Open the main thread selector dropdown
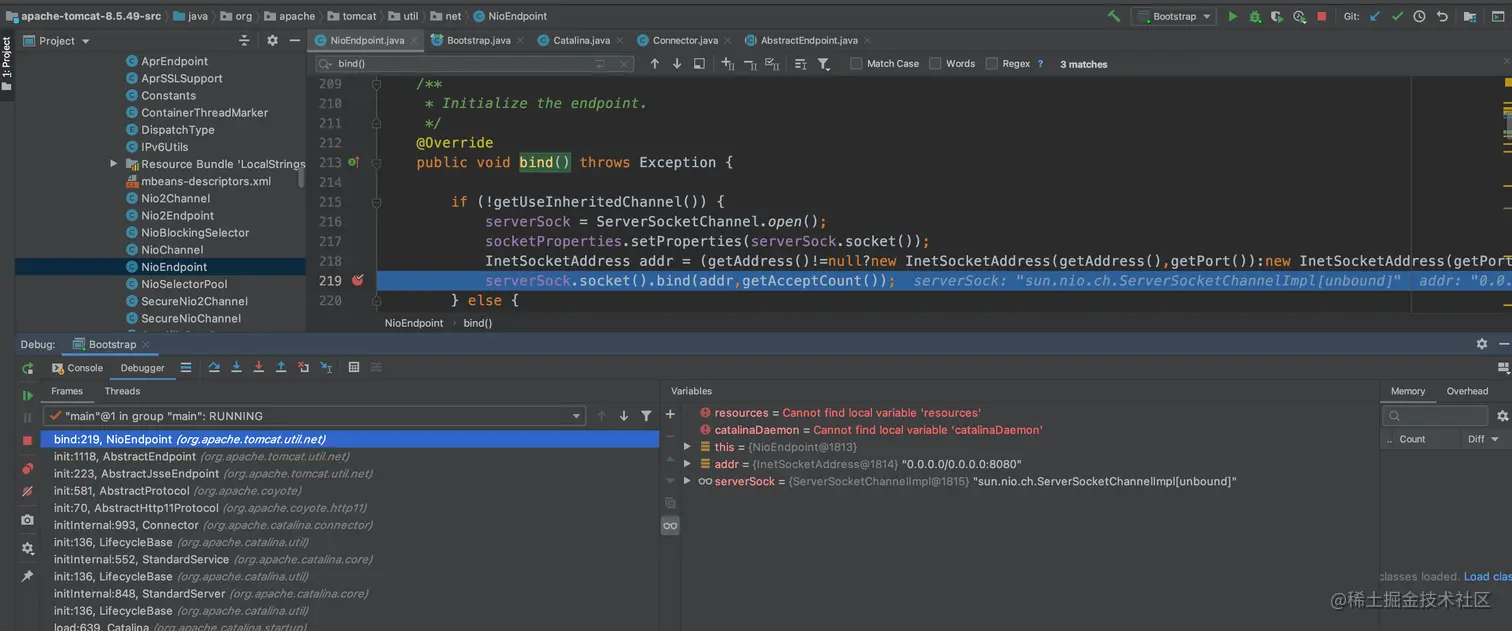This screenshot has width=1512, height=631. coord(576,416)
